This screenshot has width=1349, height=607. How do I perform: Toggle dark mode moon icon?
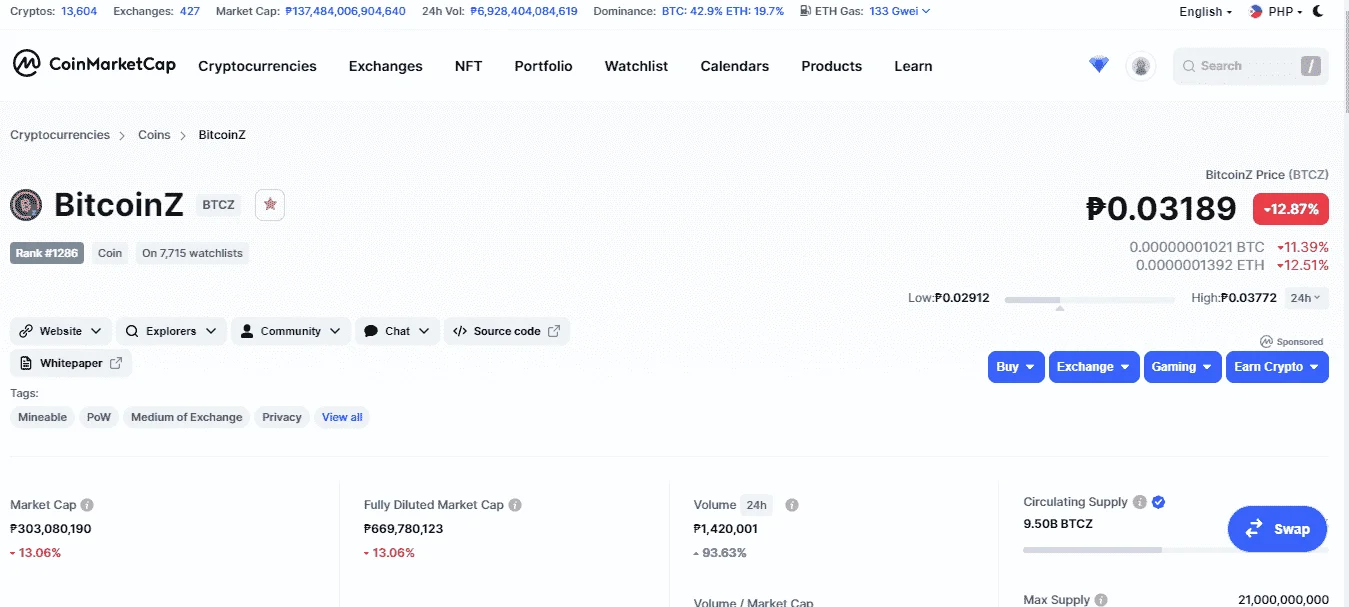[x=1318, y=11]
